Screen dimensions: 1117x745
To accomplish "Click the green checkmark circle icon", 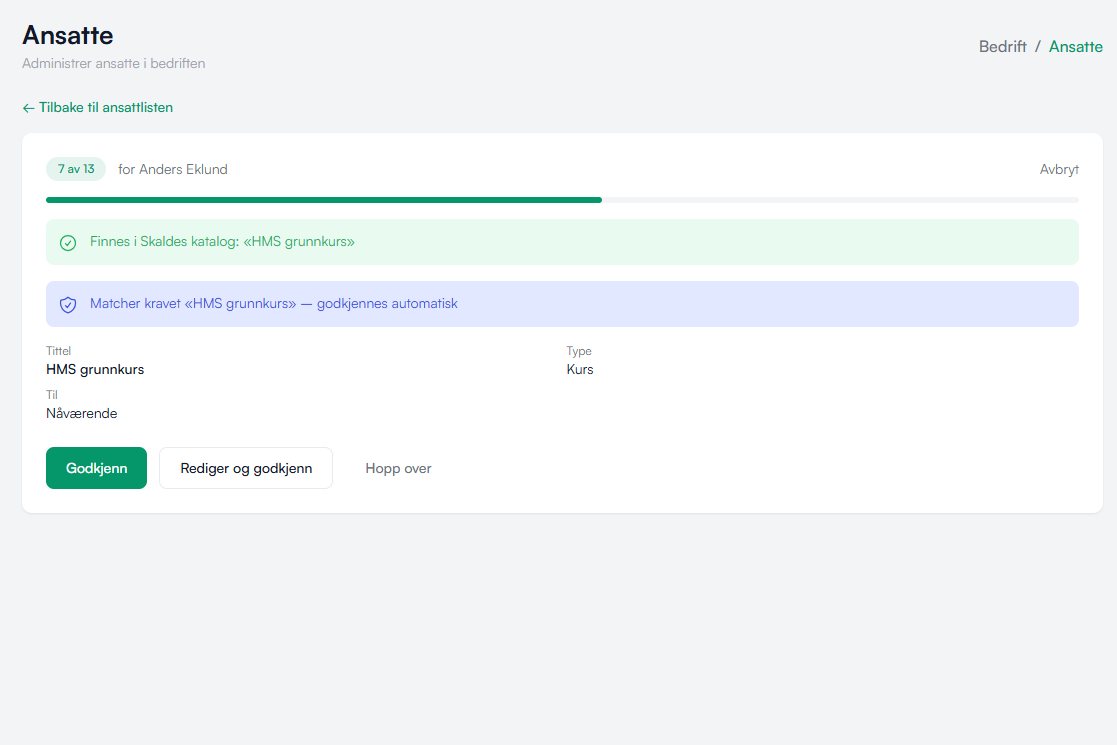I will point(68,243).
